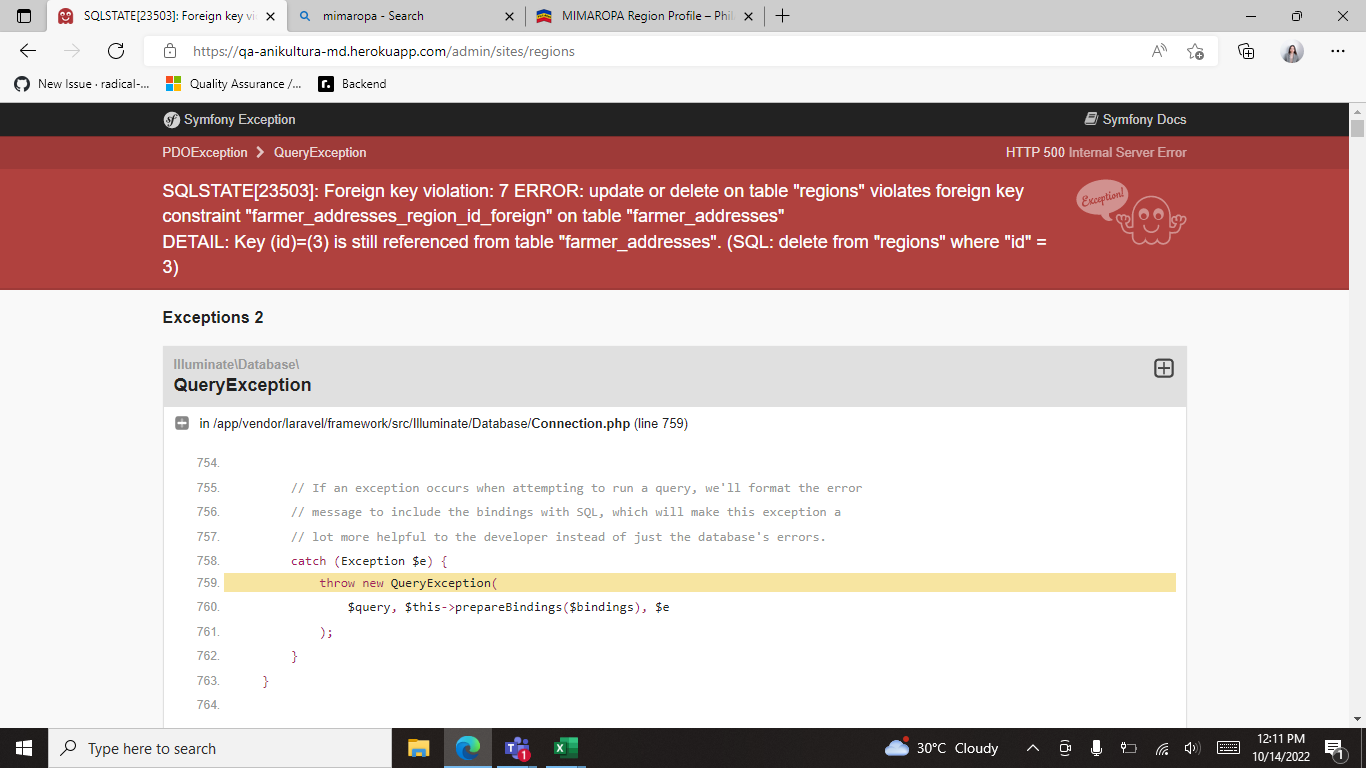Toggle the touch keyboard from the system tray
The image size is (1366, 768).
pos(1228,748)
